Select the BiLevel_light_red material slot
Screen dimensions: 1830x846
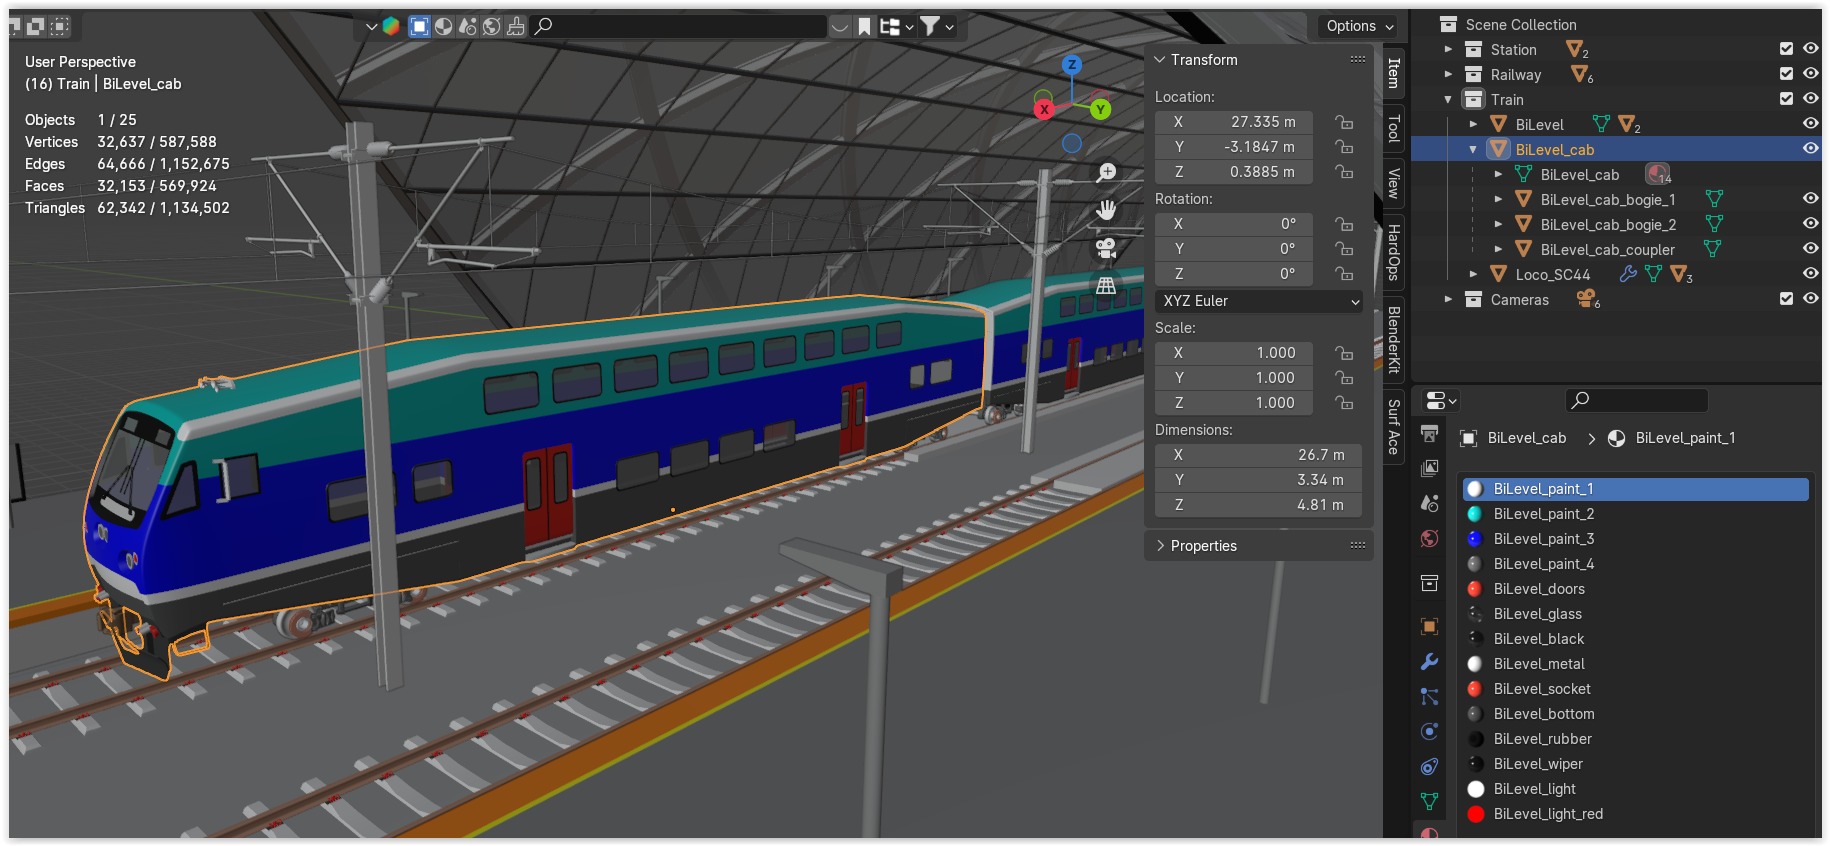(x=1635, y=814)
